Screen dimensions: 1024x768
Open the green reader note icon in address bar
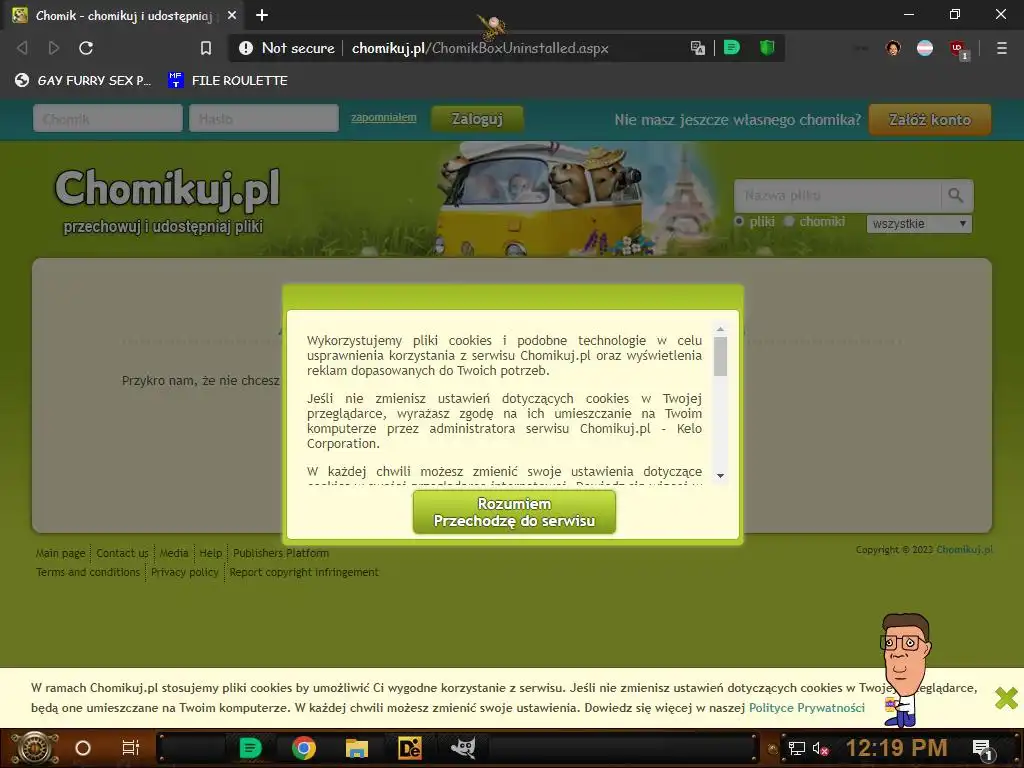point(731,48)
